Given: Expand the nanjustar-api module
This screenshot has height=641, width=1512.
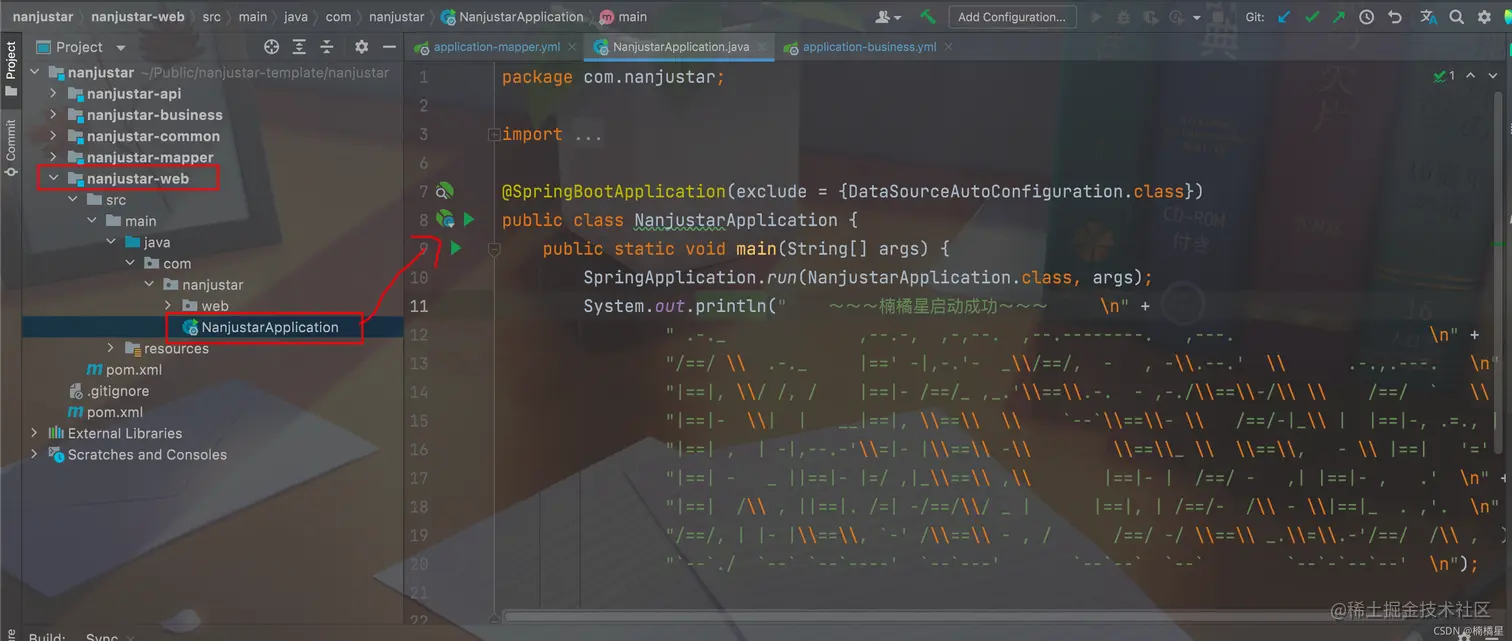Looking at the screenshot, I should click(54, 93).
